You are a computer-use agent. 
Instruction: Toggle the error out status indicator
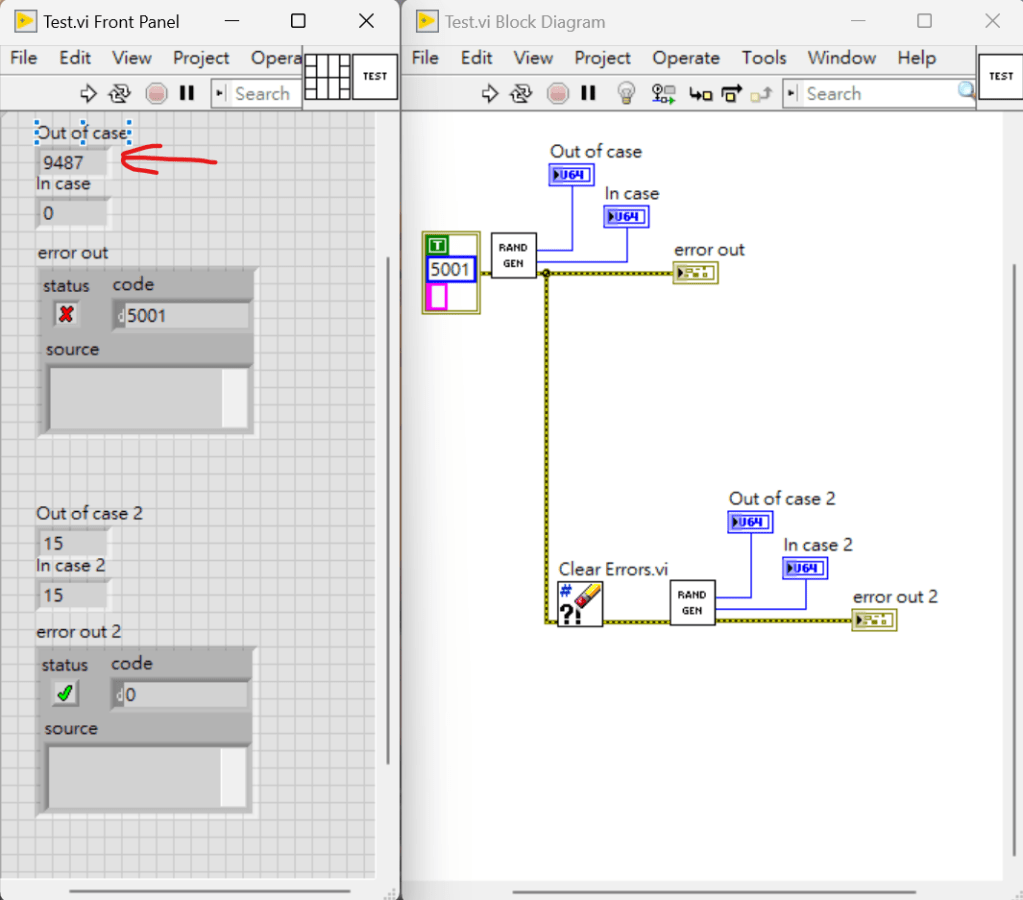point(66,314)
